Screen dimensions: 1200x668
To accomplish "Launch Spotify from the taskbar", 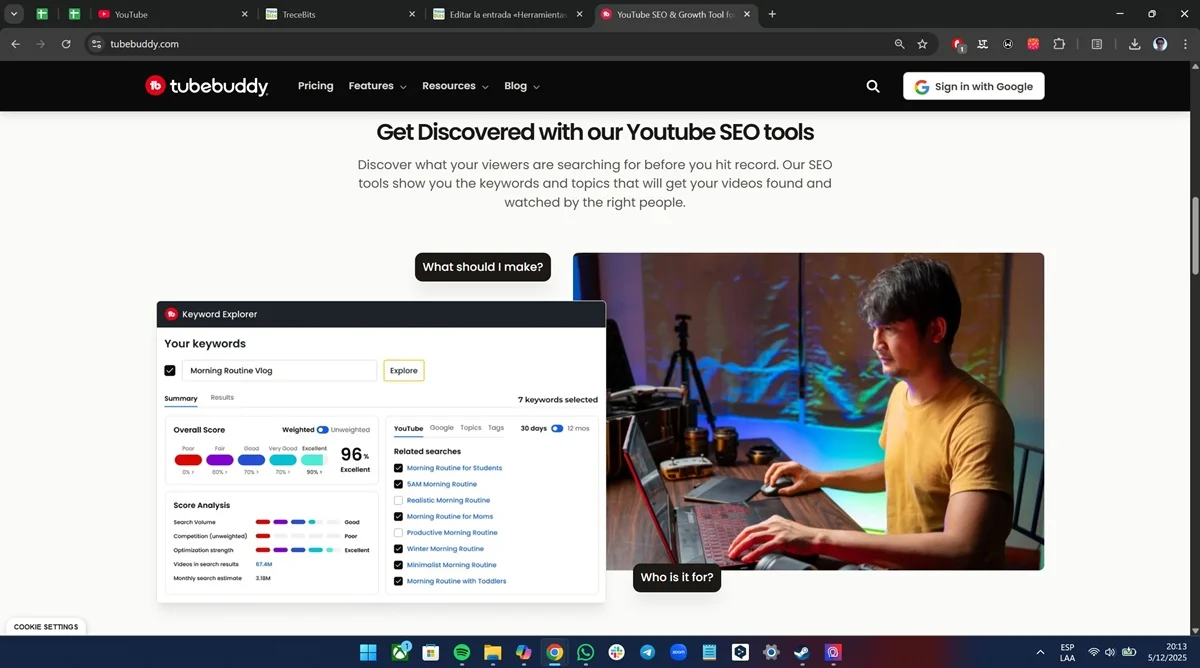I will (461, 651).
